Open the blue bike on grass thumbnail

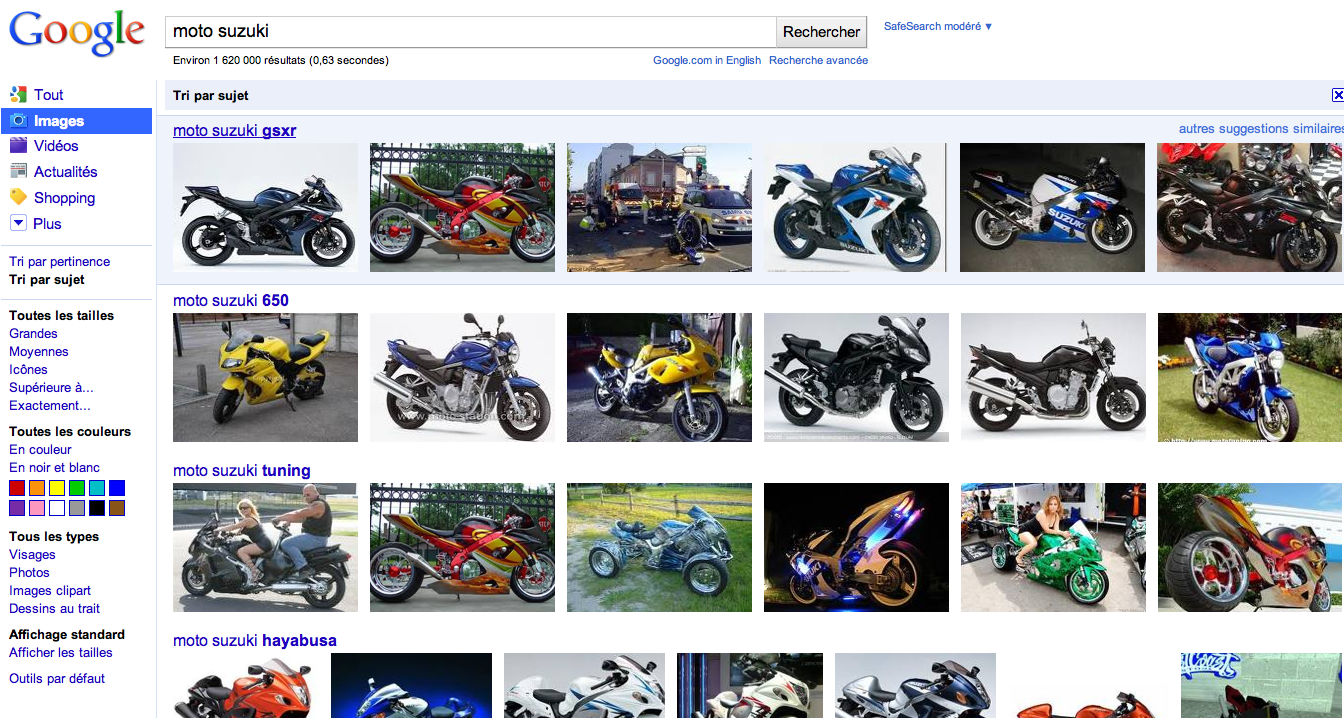pos(1251,377)
